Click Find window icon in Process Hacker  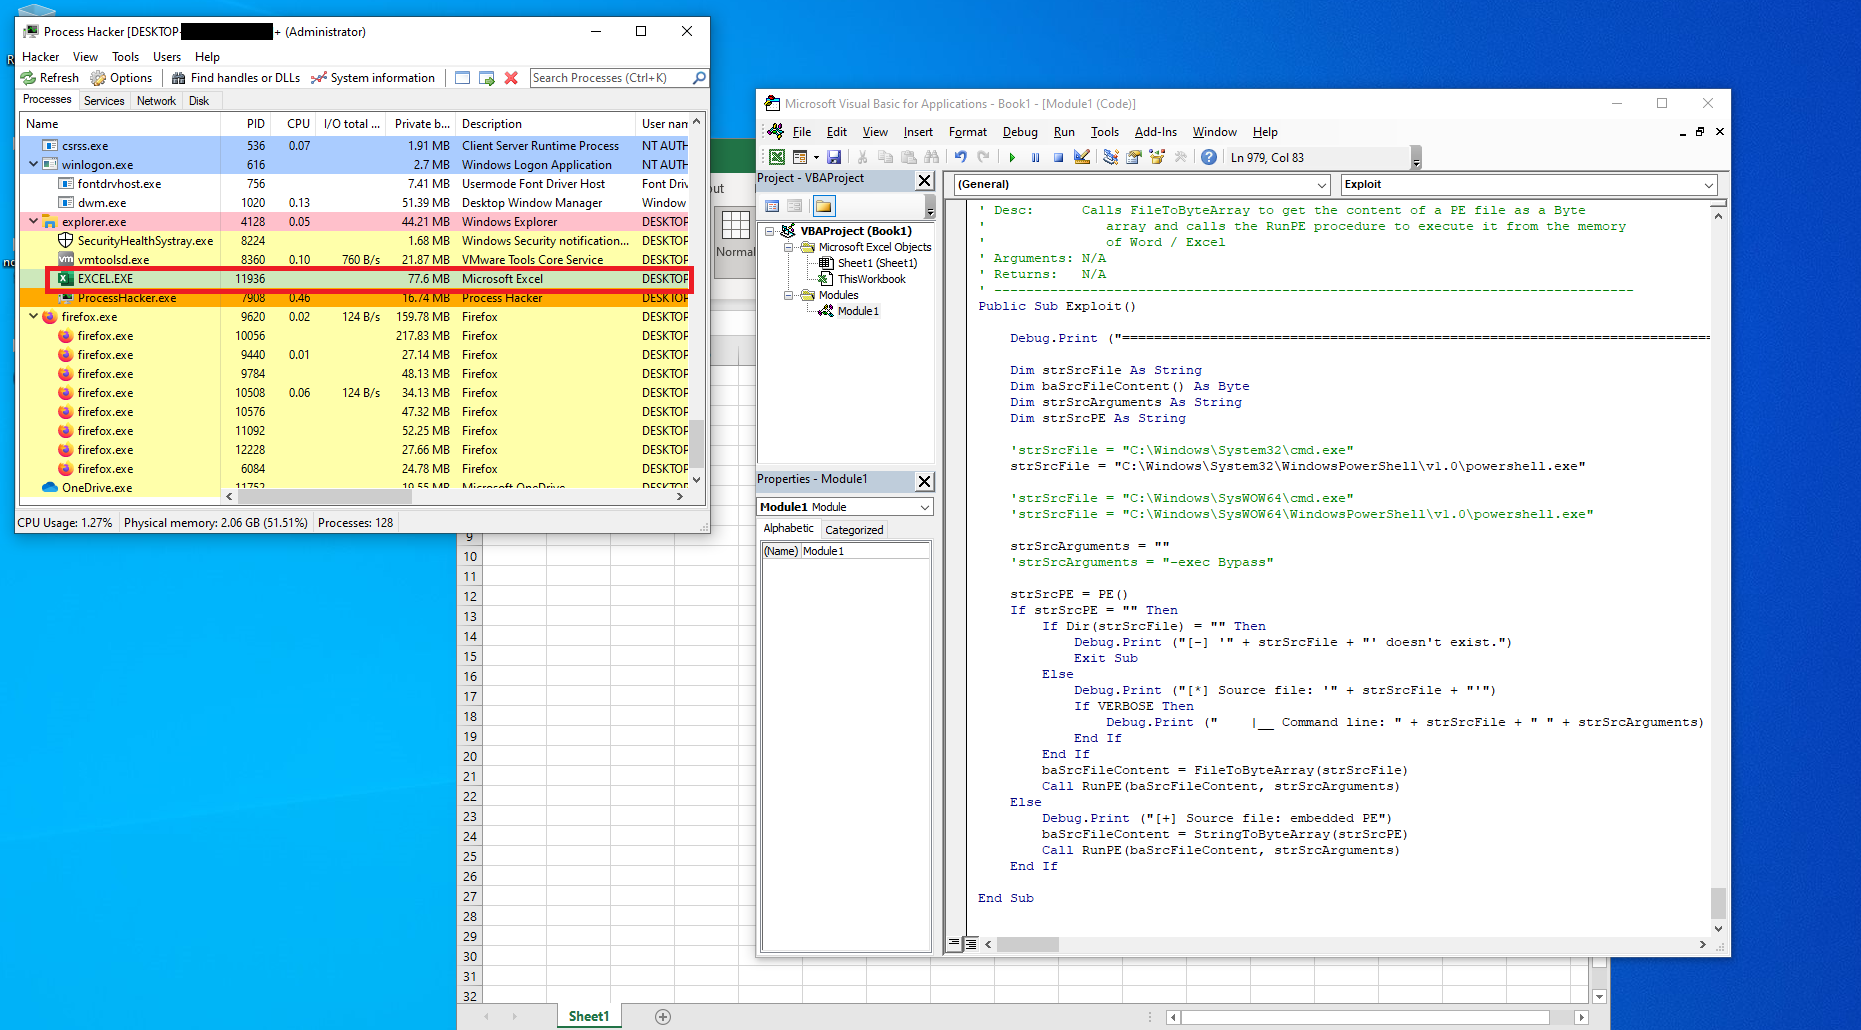(462, 78)
